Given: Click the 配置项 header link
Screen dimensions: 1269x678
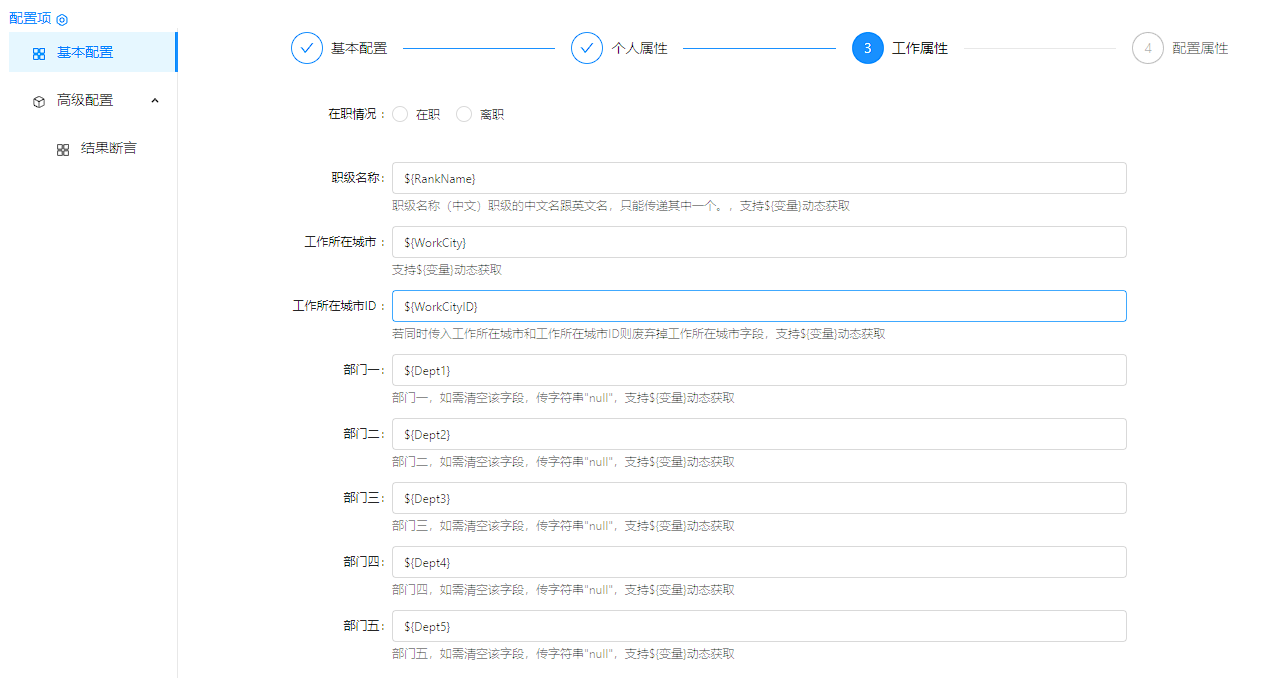Looking at the screenshot, I should [30, 18].
